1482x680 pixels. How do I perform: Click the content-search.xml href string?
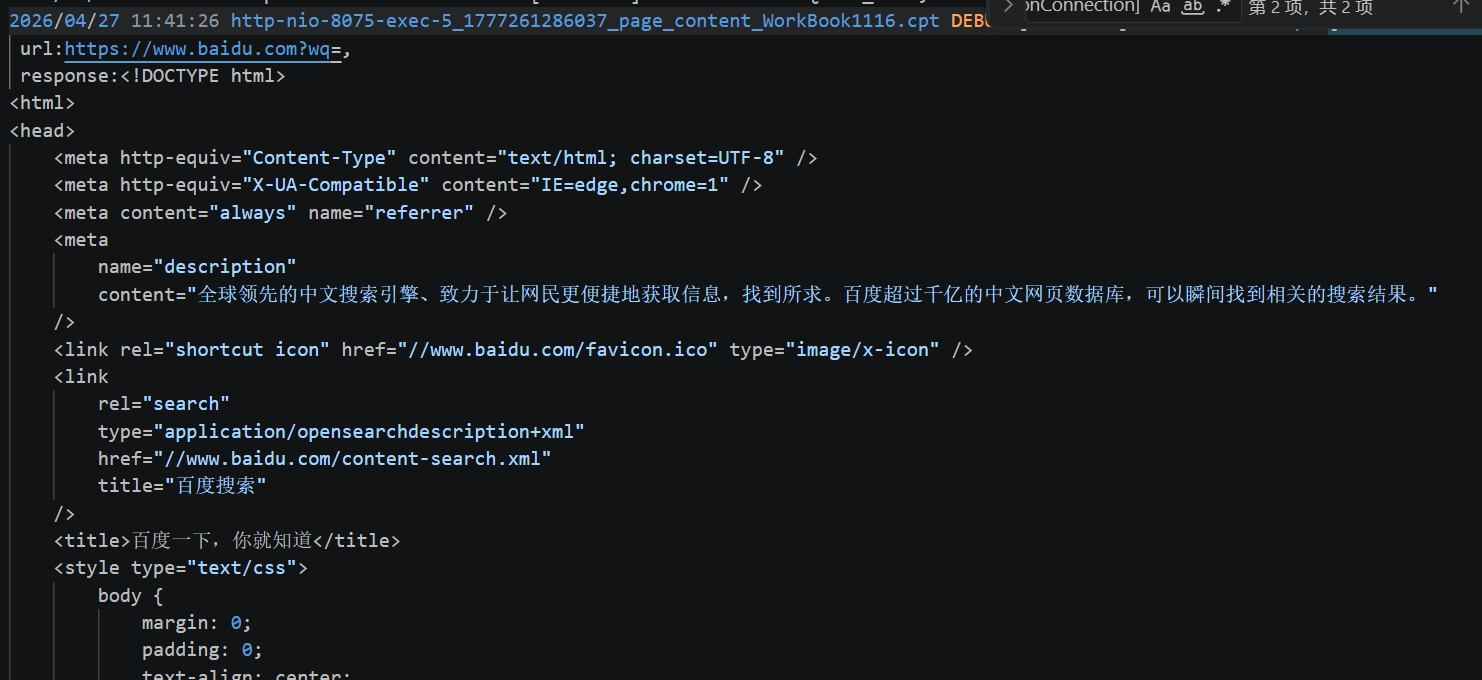tap(353, 459)
